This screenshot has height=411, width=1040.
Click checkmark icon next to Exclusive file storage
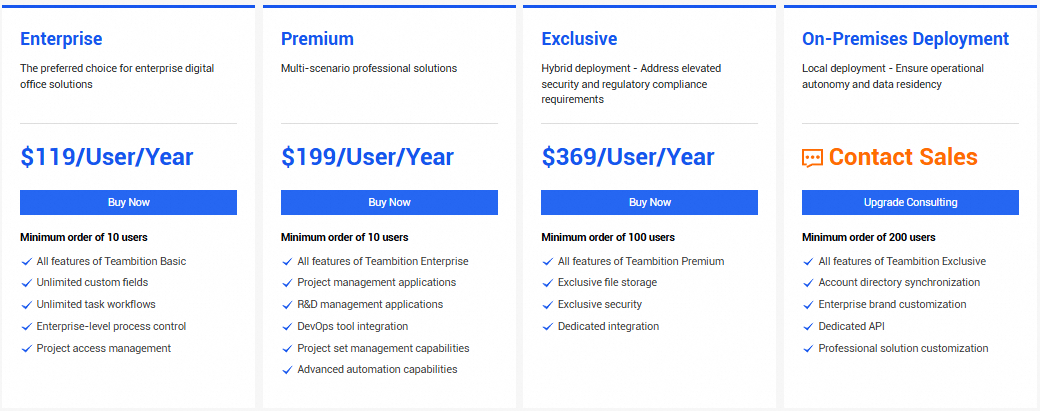(x=548, y=283)
